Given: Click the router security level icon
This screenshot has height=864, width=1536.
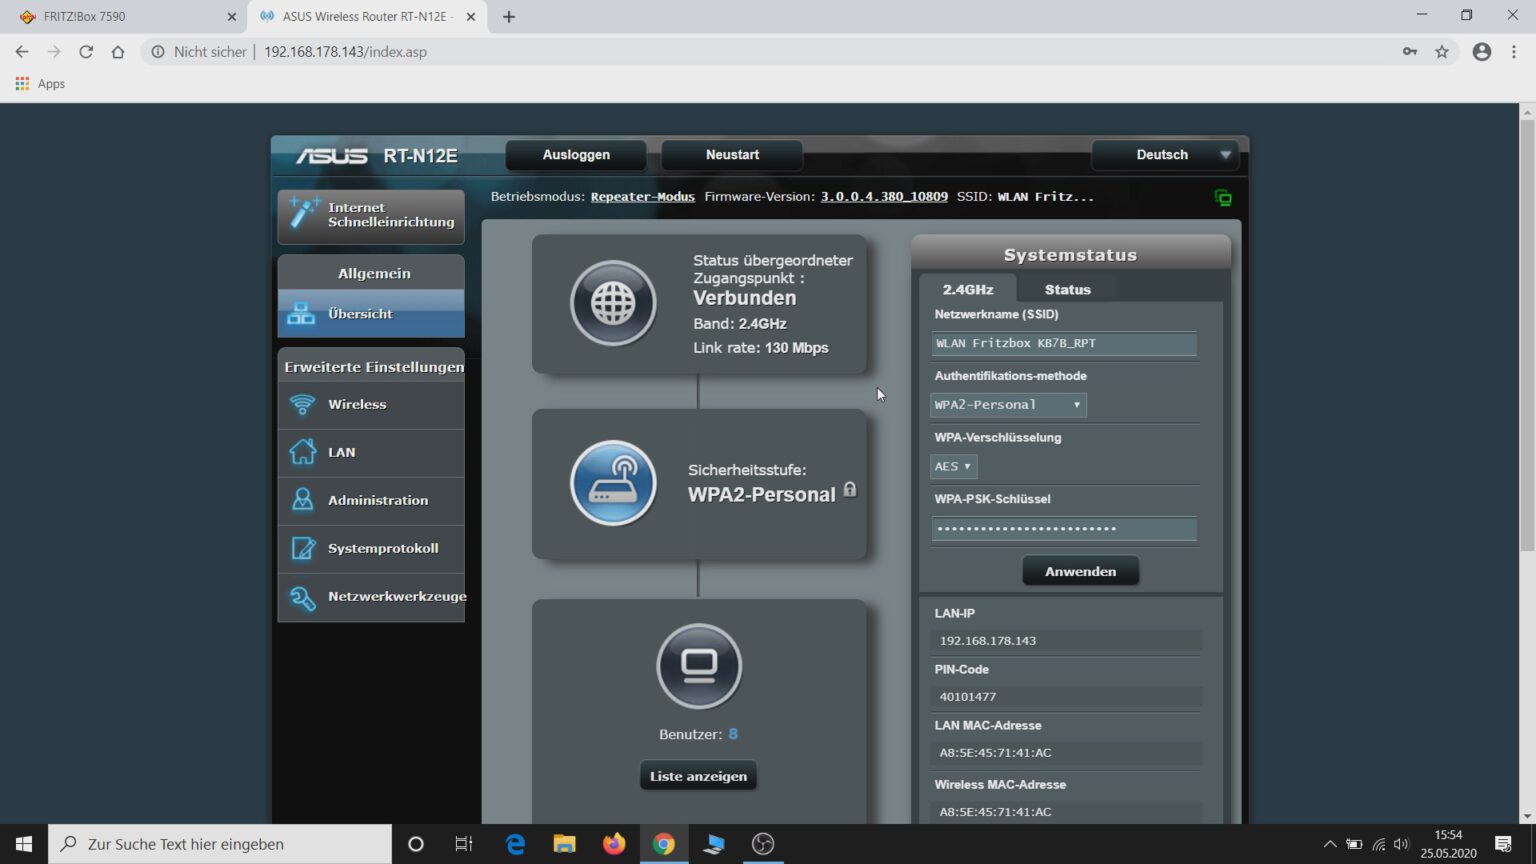Looking at the screenshot, I should point(613,483).
